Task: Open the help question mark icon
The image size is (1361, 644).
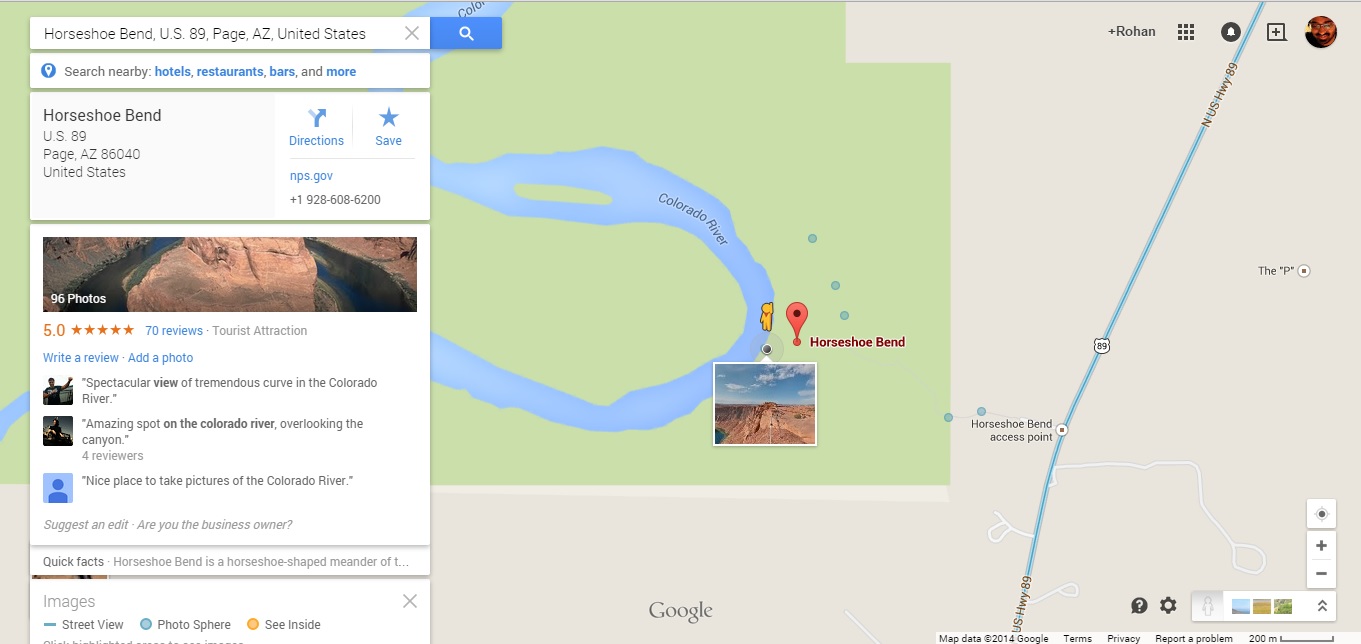Action: coord(1139,605)
